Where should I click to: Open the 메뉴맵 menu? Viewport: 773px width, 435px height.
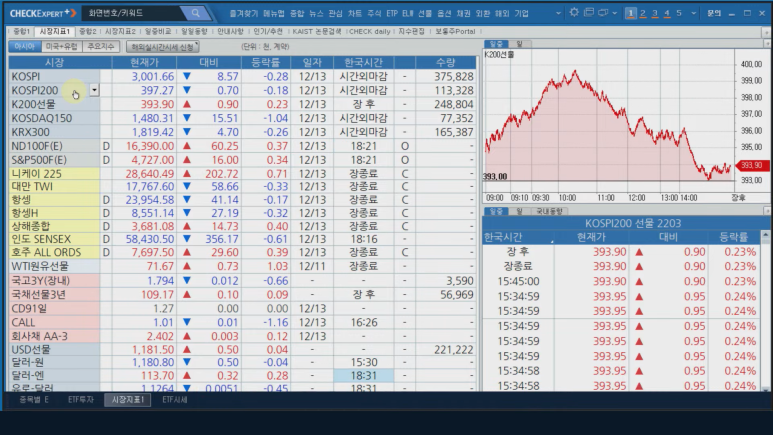point(274,13)
